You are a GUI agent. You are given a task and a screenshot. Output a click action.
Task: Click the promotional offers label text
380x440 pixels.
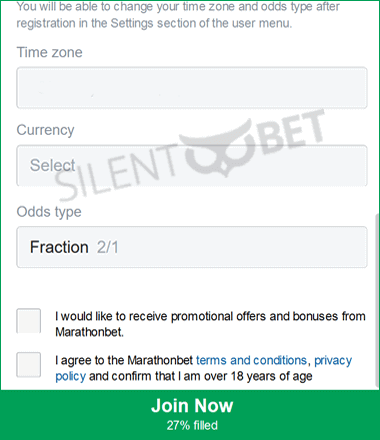click(210, 324)
